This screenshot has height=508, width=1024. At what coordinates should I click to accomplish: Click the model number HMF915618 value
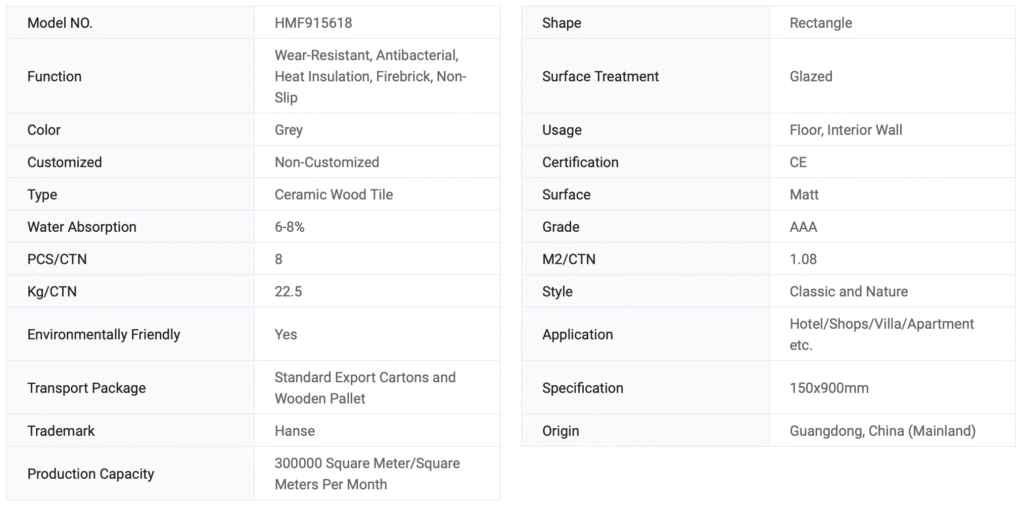coord(313,23)
